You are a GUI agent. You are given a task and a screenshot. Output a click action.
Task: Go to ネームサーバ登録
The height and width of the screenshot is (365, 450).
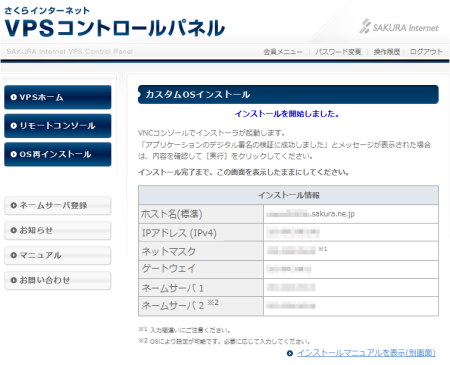[x=57, y=205]
